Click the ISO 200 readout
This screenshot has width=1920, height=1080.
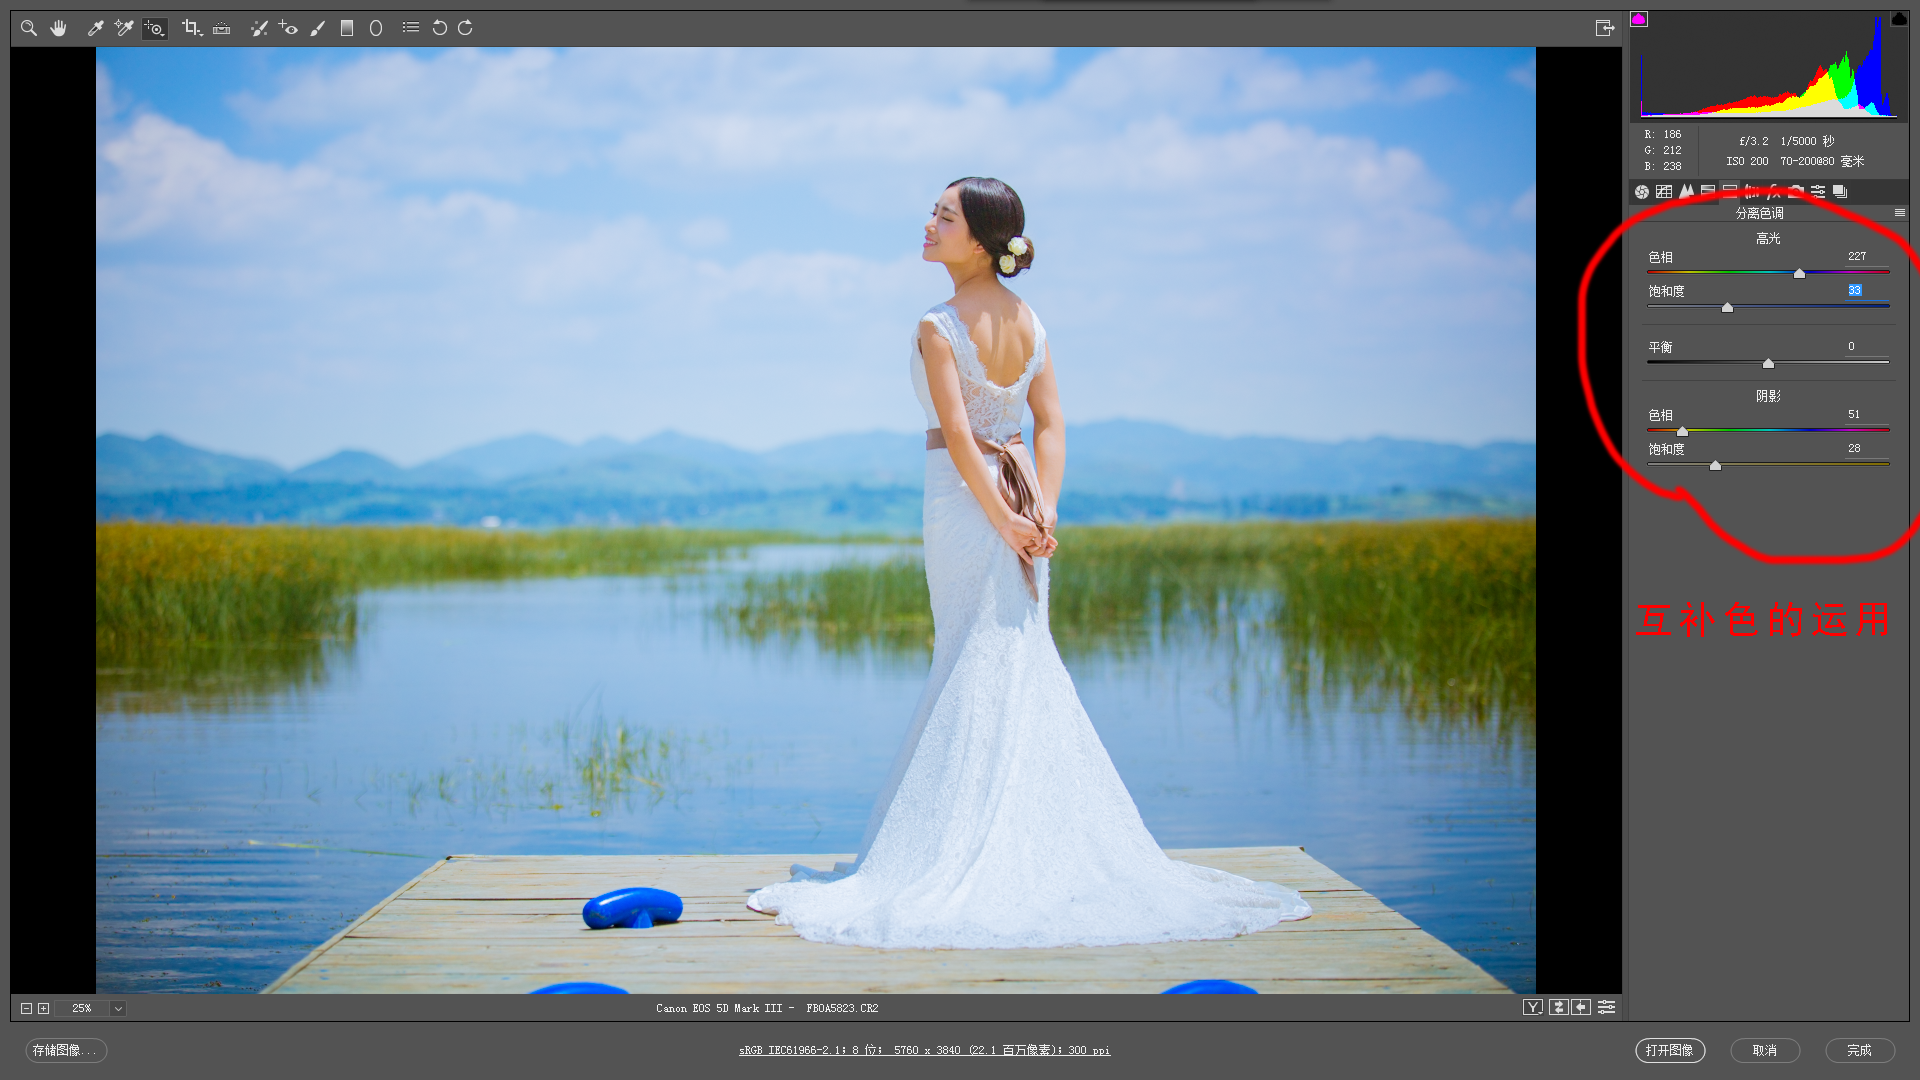(x=1747, y=161)
